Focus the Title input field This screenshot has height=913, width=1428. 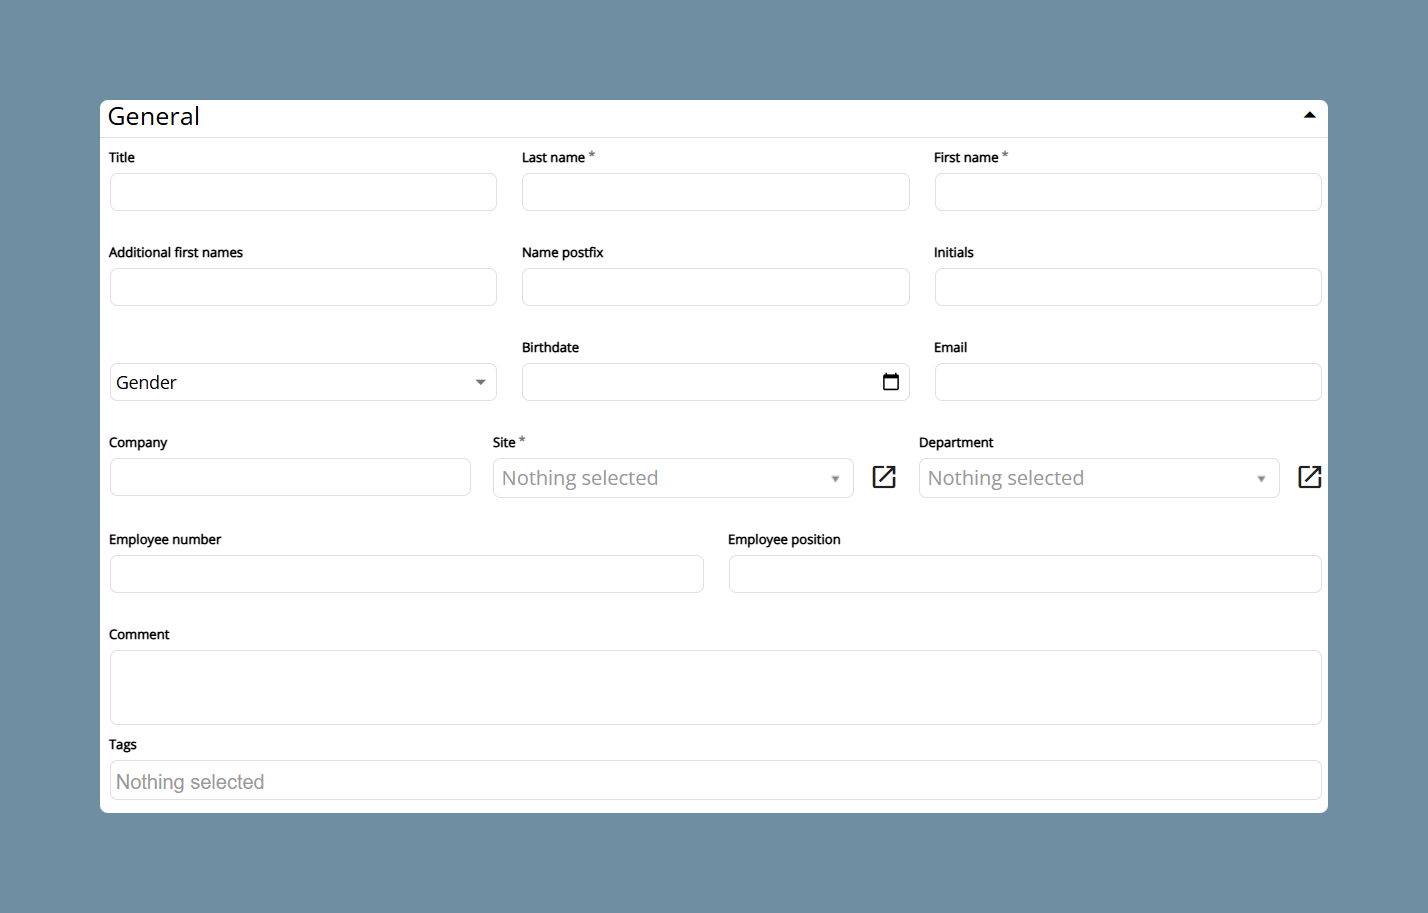(303, 192)
